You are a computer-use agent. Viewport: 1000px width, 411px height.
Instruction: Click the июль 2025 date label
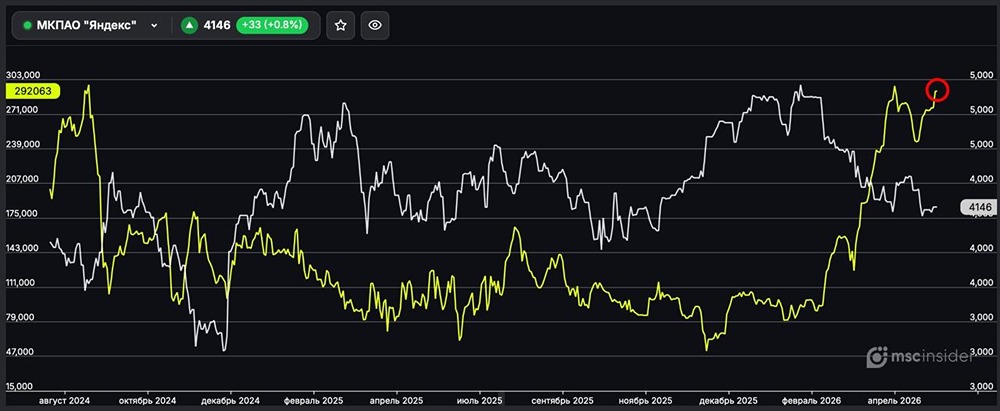[x=480, y=400]
